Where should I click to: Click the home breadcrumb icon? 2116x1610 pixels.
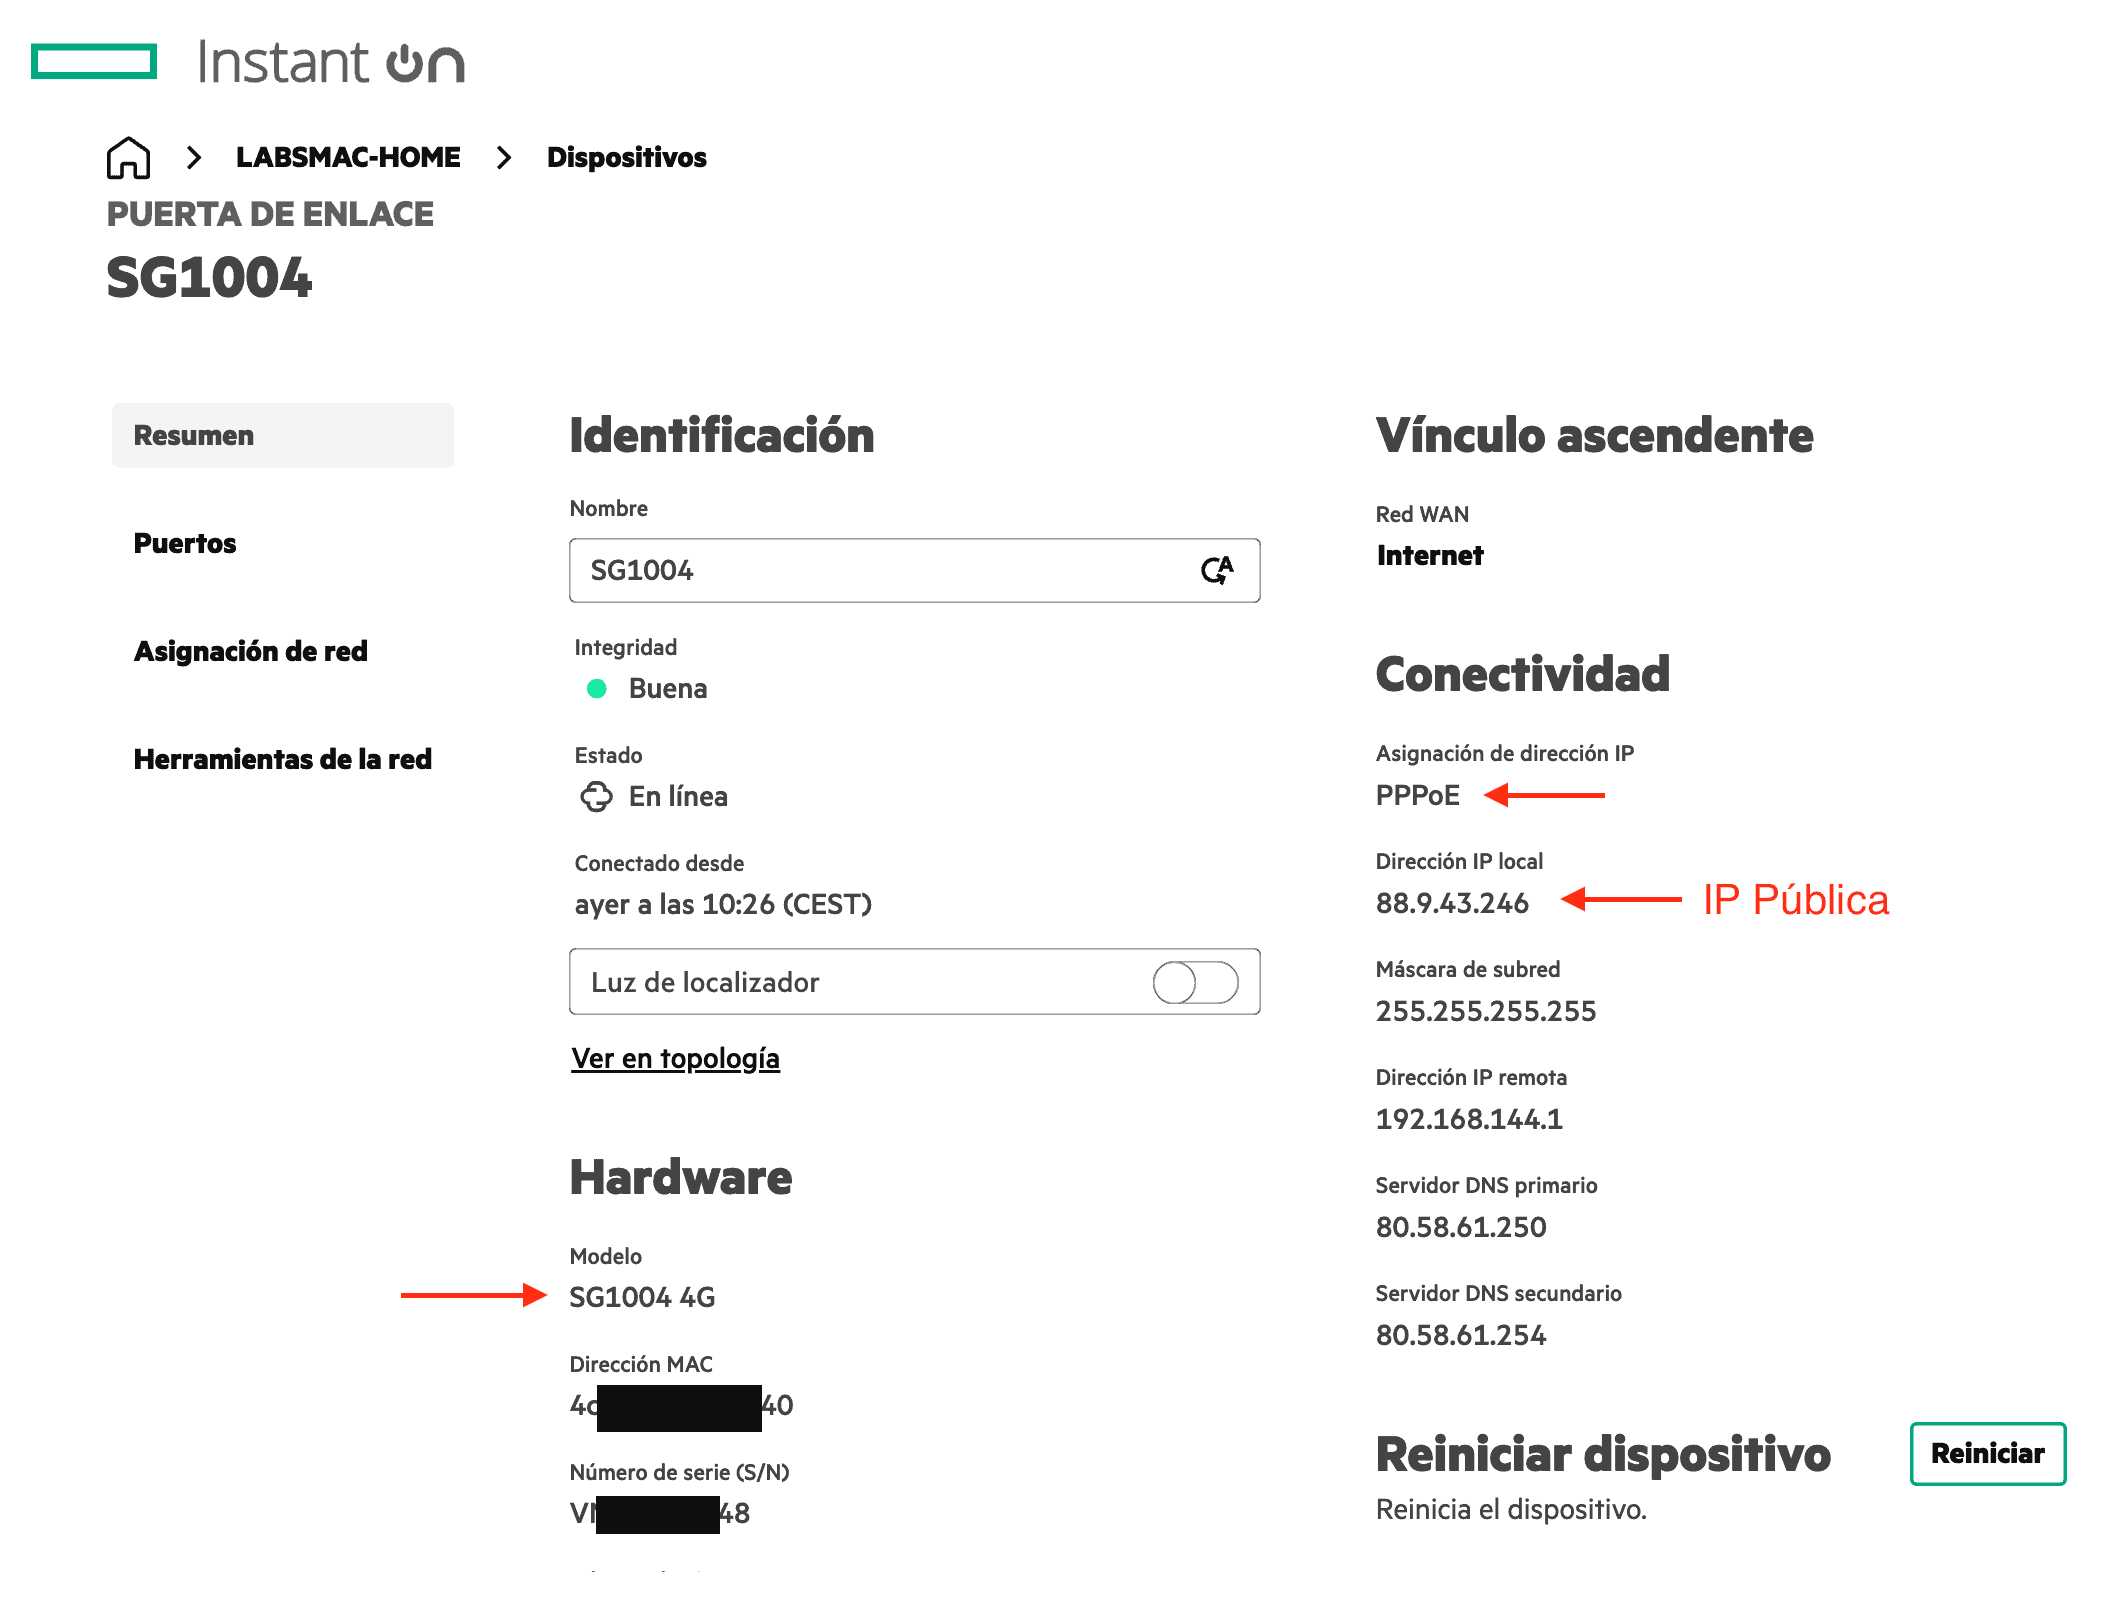(x=128, y=158)
